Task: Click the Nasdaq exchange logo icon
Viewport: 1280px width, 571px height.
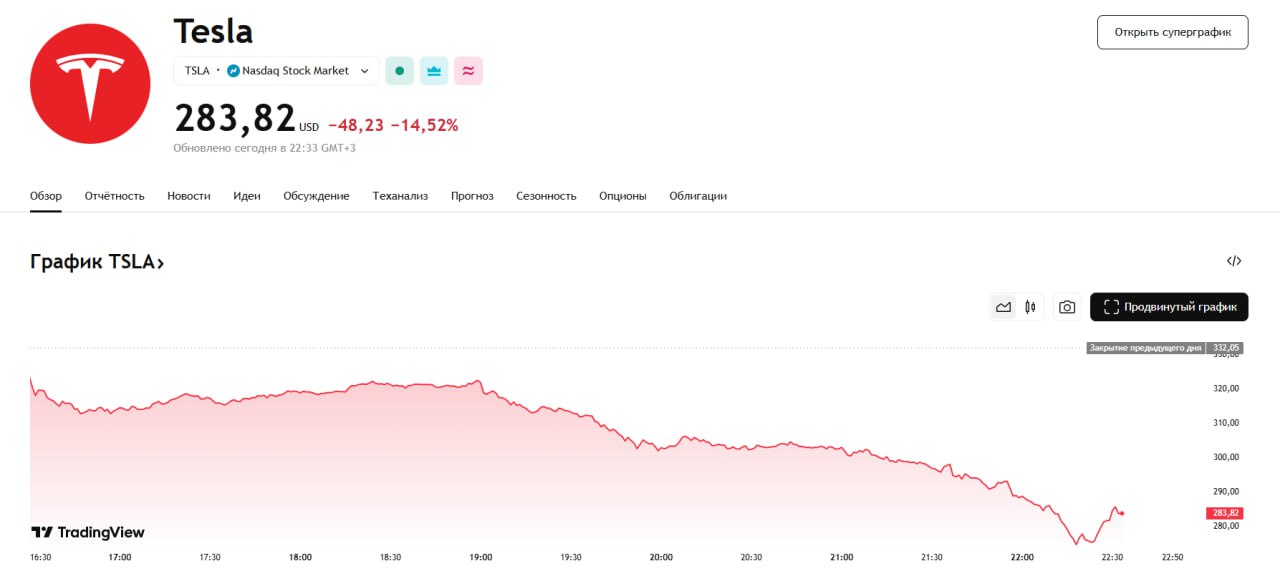Action: pos(233,71)
